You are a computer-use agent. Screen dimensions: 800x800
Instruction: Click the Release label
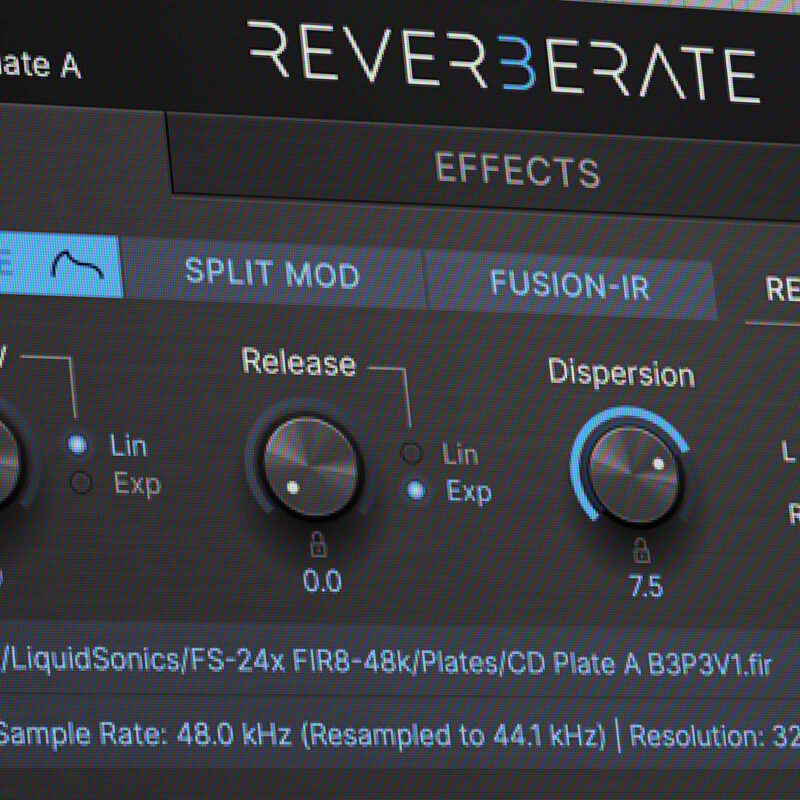coord(298,362)
